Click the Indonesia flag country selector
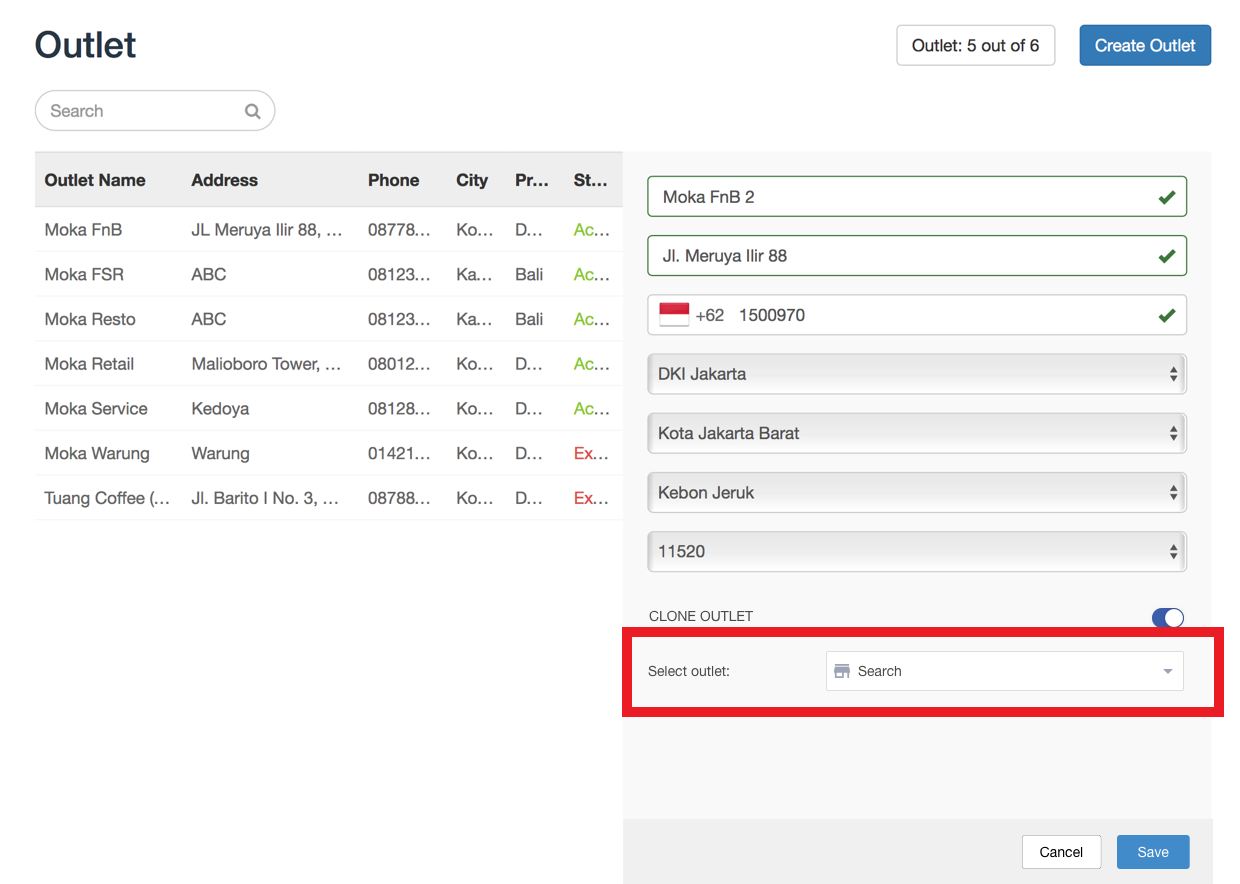 point(674,315)
